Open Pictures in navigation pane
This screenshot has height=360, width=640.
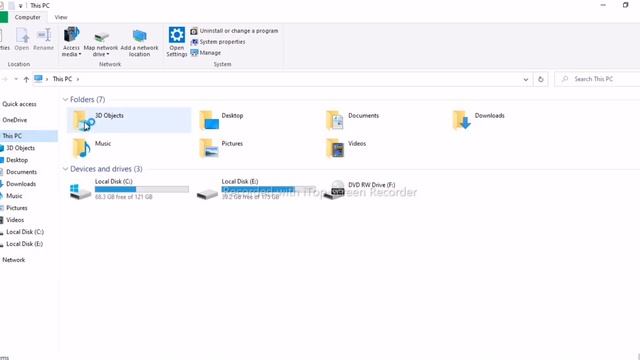click(x=17, y=208)
